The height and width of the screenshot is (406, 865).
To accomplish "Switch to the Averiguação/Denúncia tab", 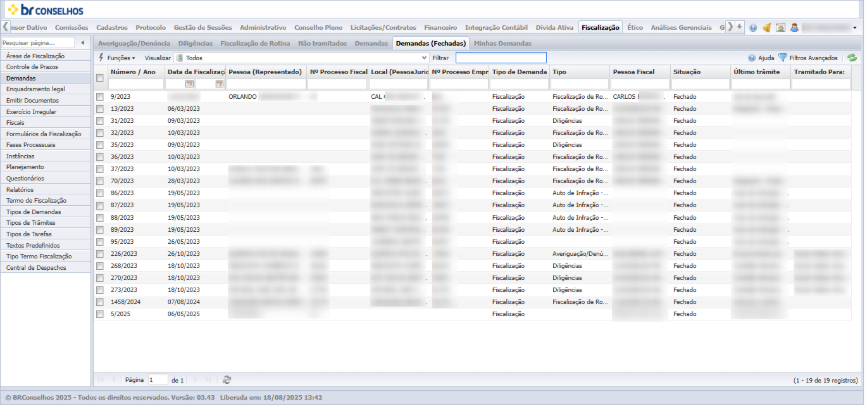I will (x=134, y=43).
